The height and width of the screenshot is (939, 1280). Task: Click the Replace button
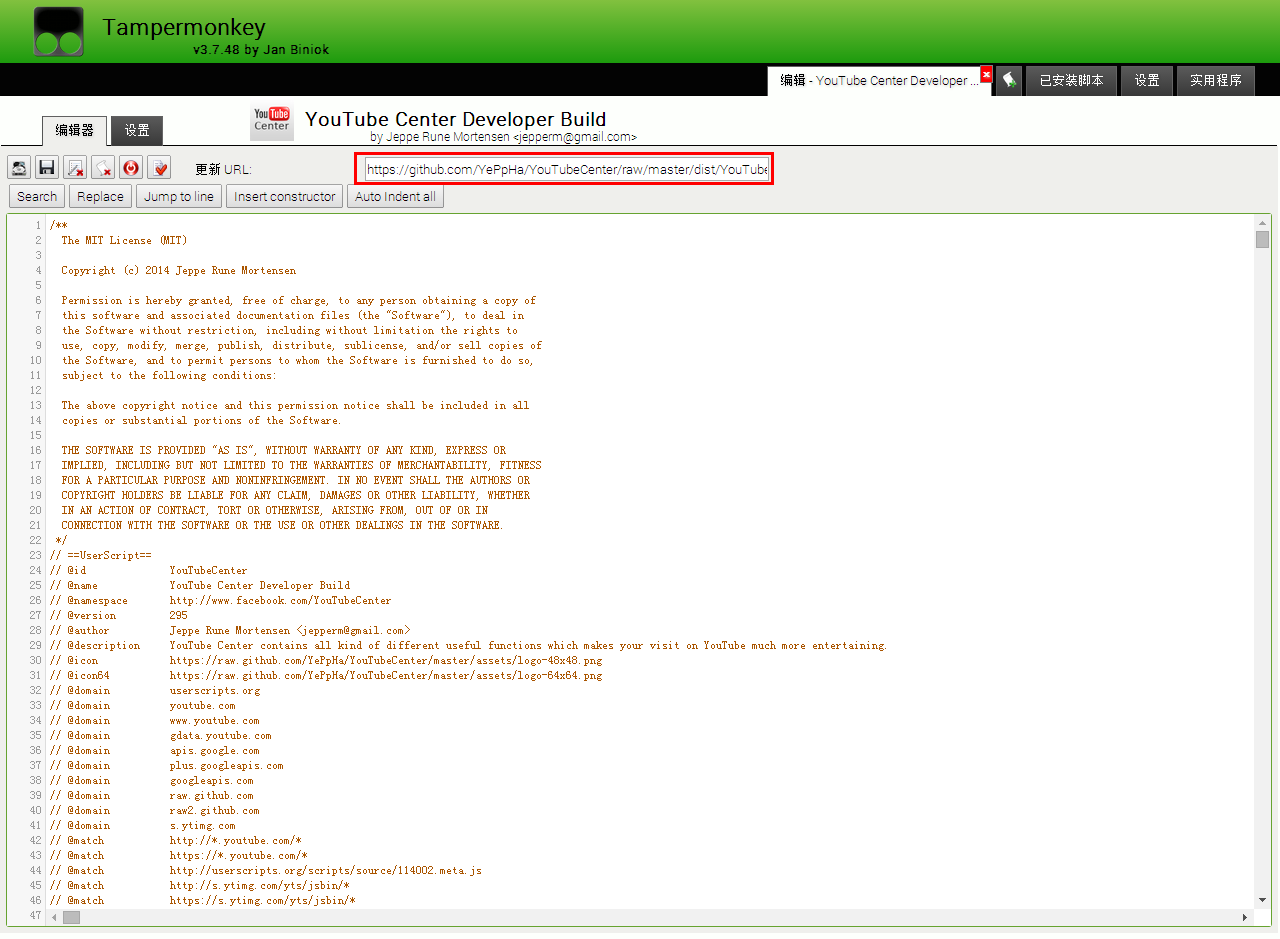pyautogui.click(x=100, y=196)
